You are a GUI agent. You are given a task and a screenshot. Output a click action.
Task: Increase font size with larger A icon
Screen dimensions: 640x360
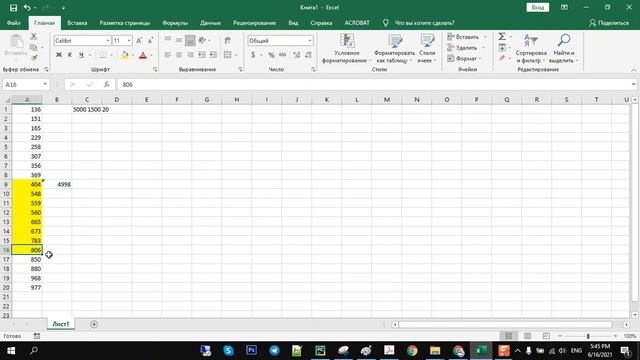(x=139, y=40)
